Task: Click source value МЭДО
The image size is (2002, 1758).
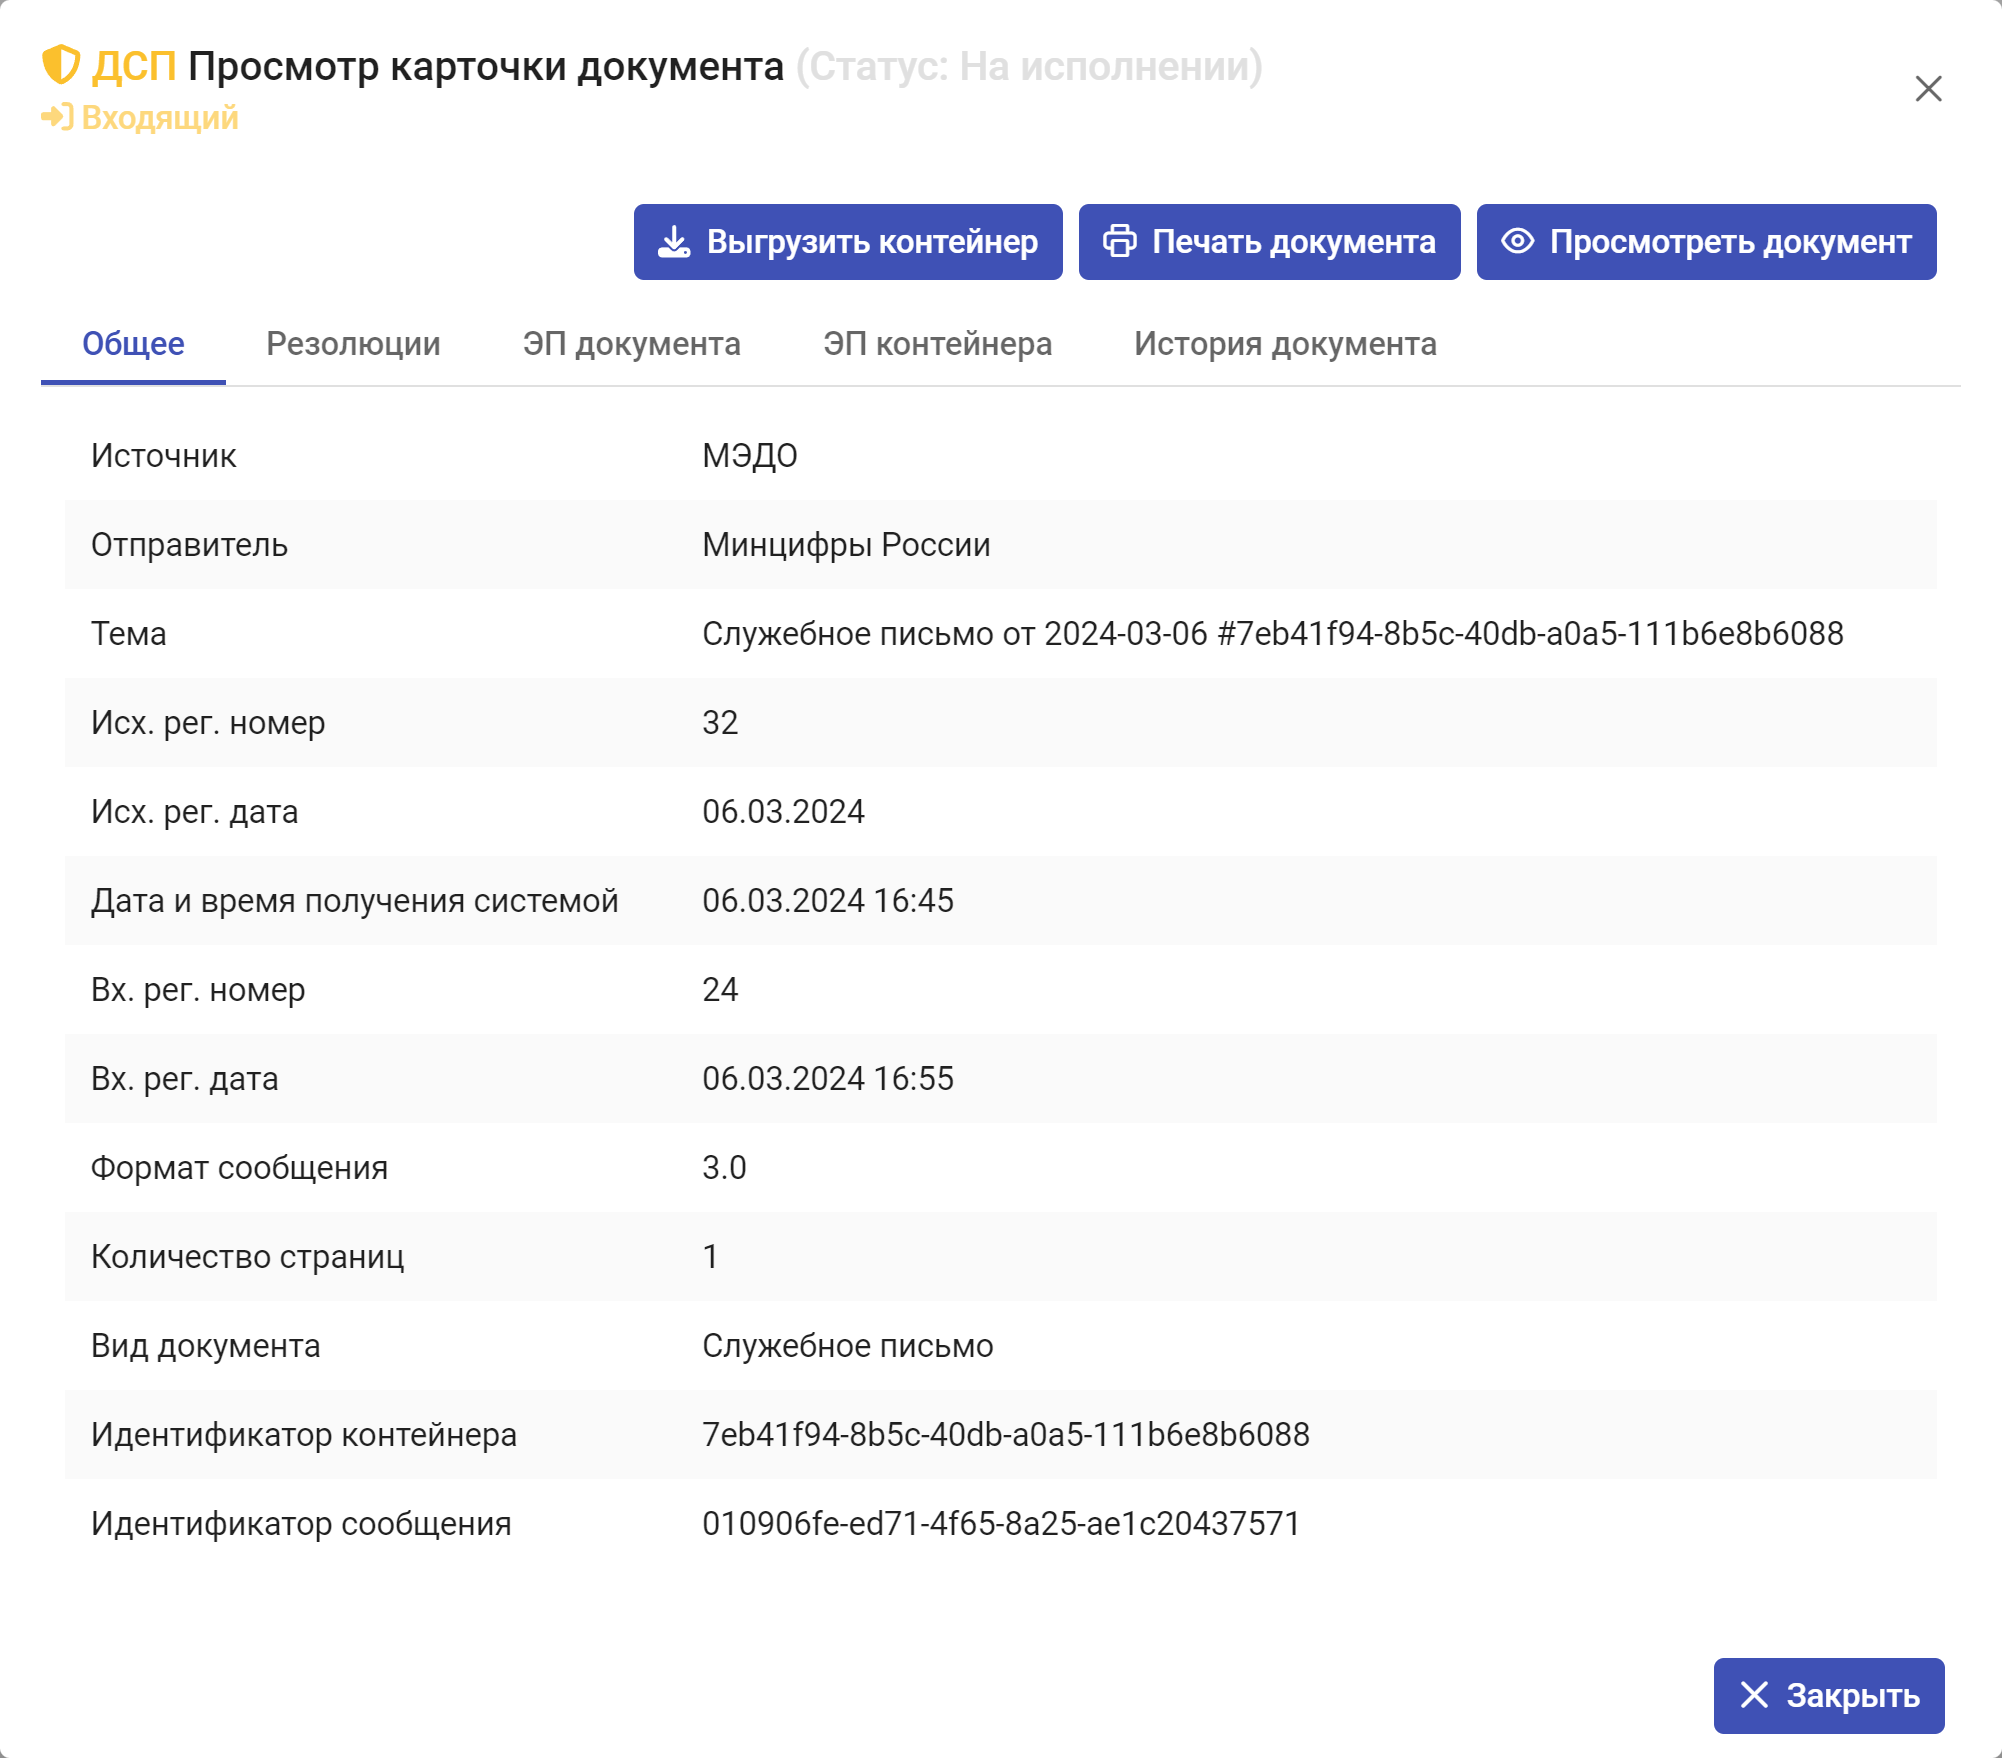Action: (750, 456)
